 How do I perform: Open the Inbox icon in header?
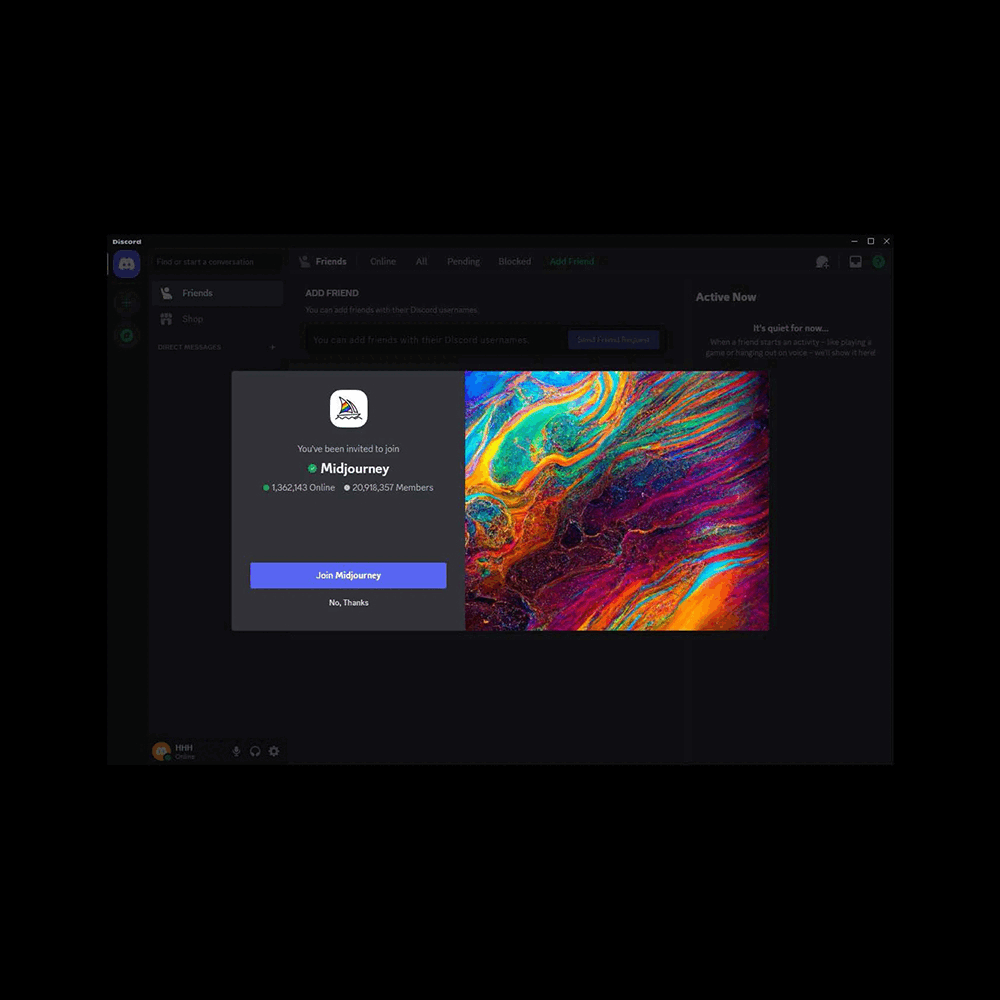855,262
